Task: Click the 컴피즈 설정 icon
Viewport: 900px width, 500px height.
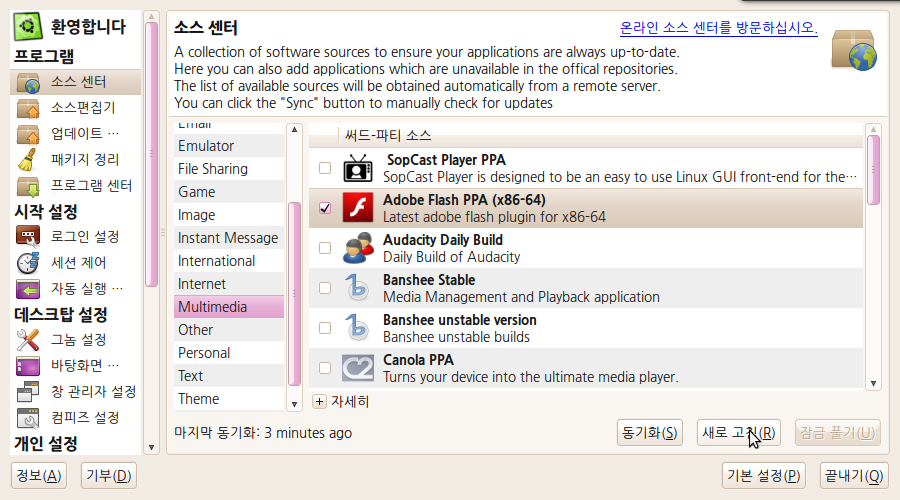Action: [28, 417]
